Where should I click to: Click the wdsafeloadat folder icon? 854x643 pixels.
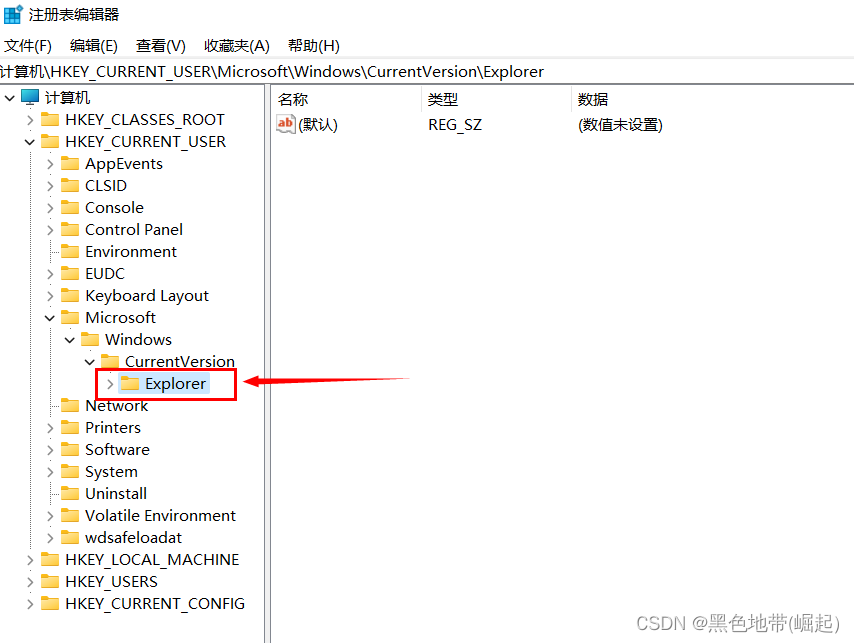pos(70,537)
